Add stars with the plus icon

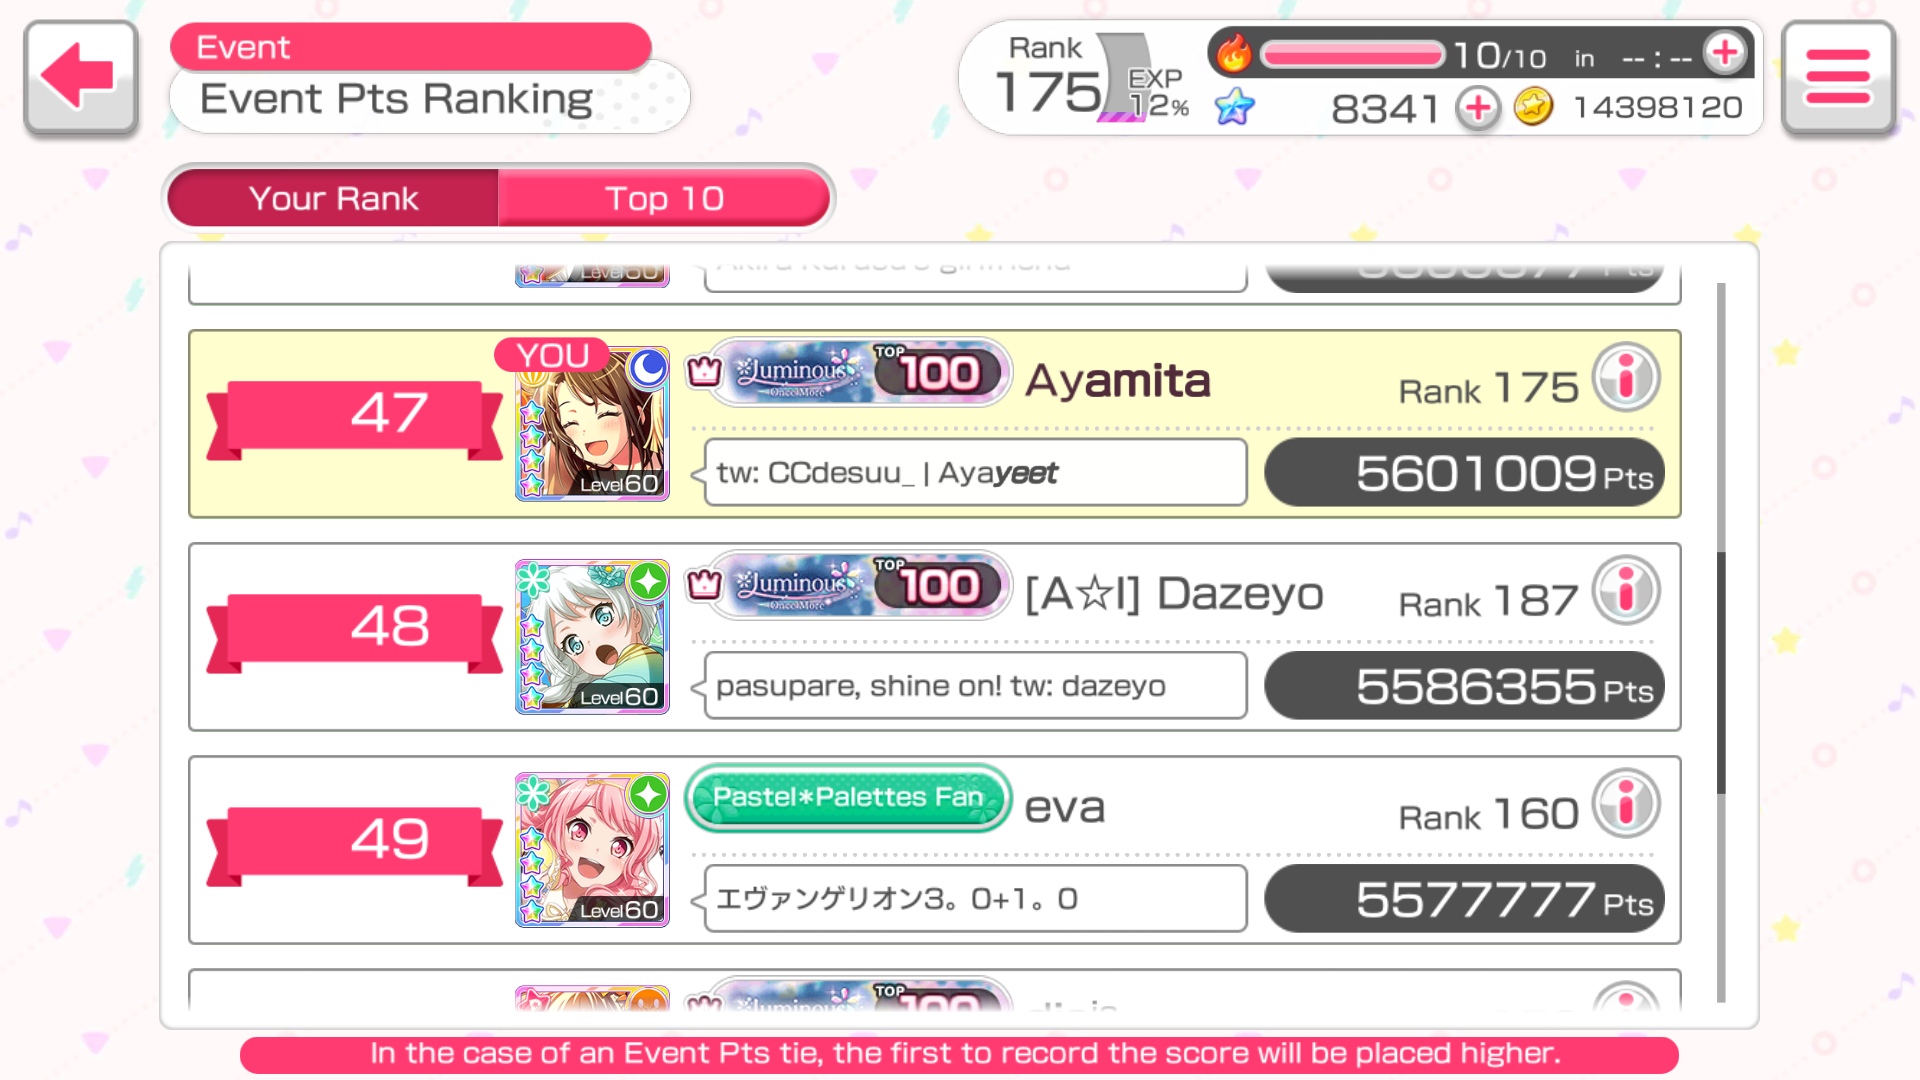tap(1478, 107)
